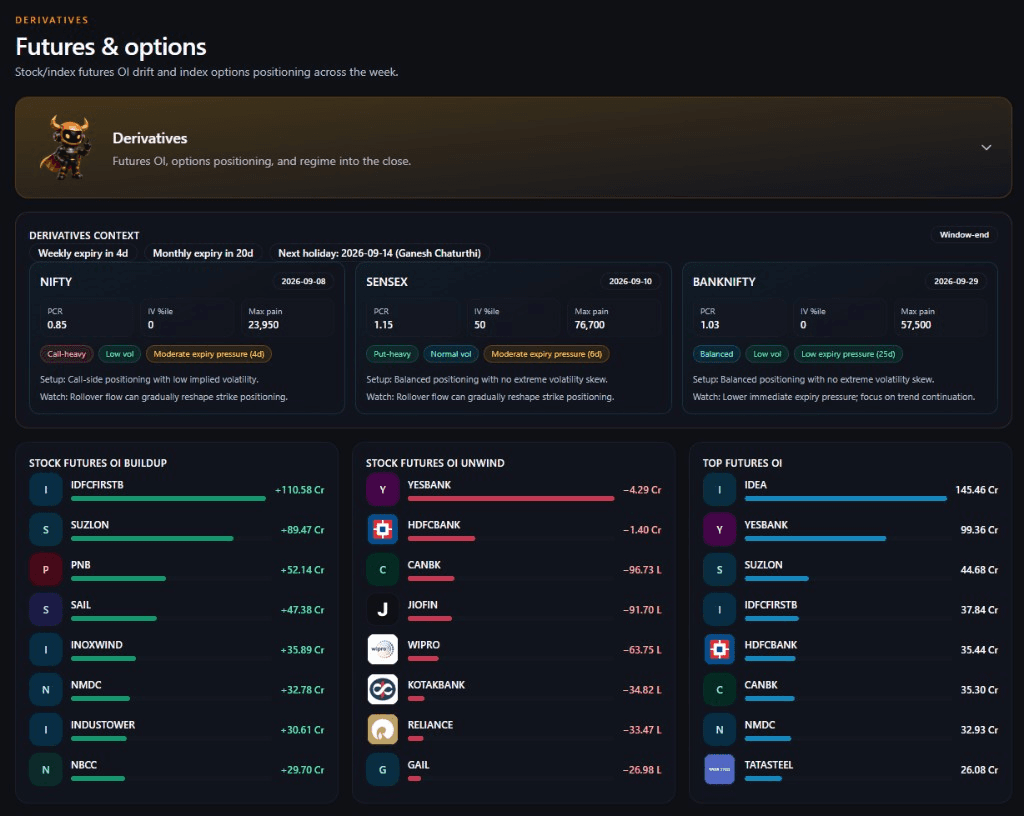Image resolution: width=1024 pixels, height=816 pixels.
Task: Click the Window-end badge
Action: (964, 235)
